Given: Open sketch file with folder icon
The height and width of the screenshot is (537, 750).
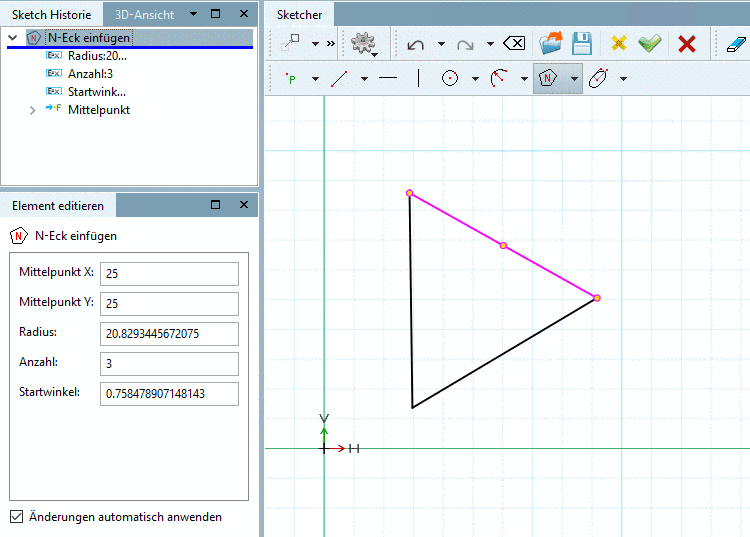Looking at the screenshot, I should point(551,44).
